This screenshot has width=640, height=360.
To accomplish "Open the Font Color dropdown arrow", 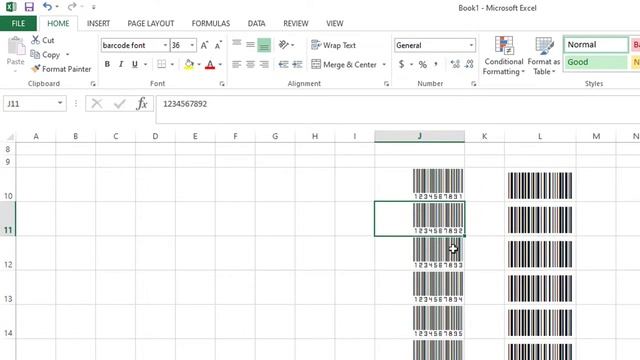I will click(220, 64).
